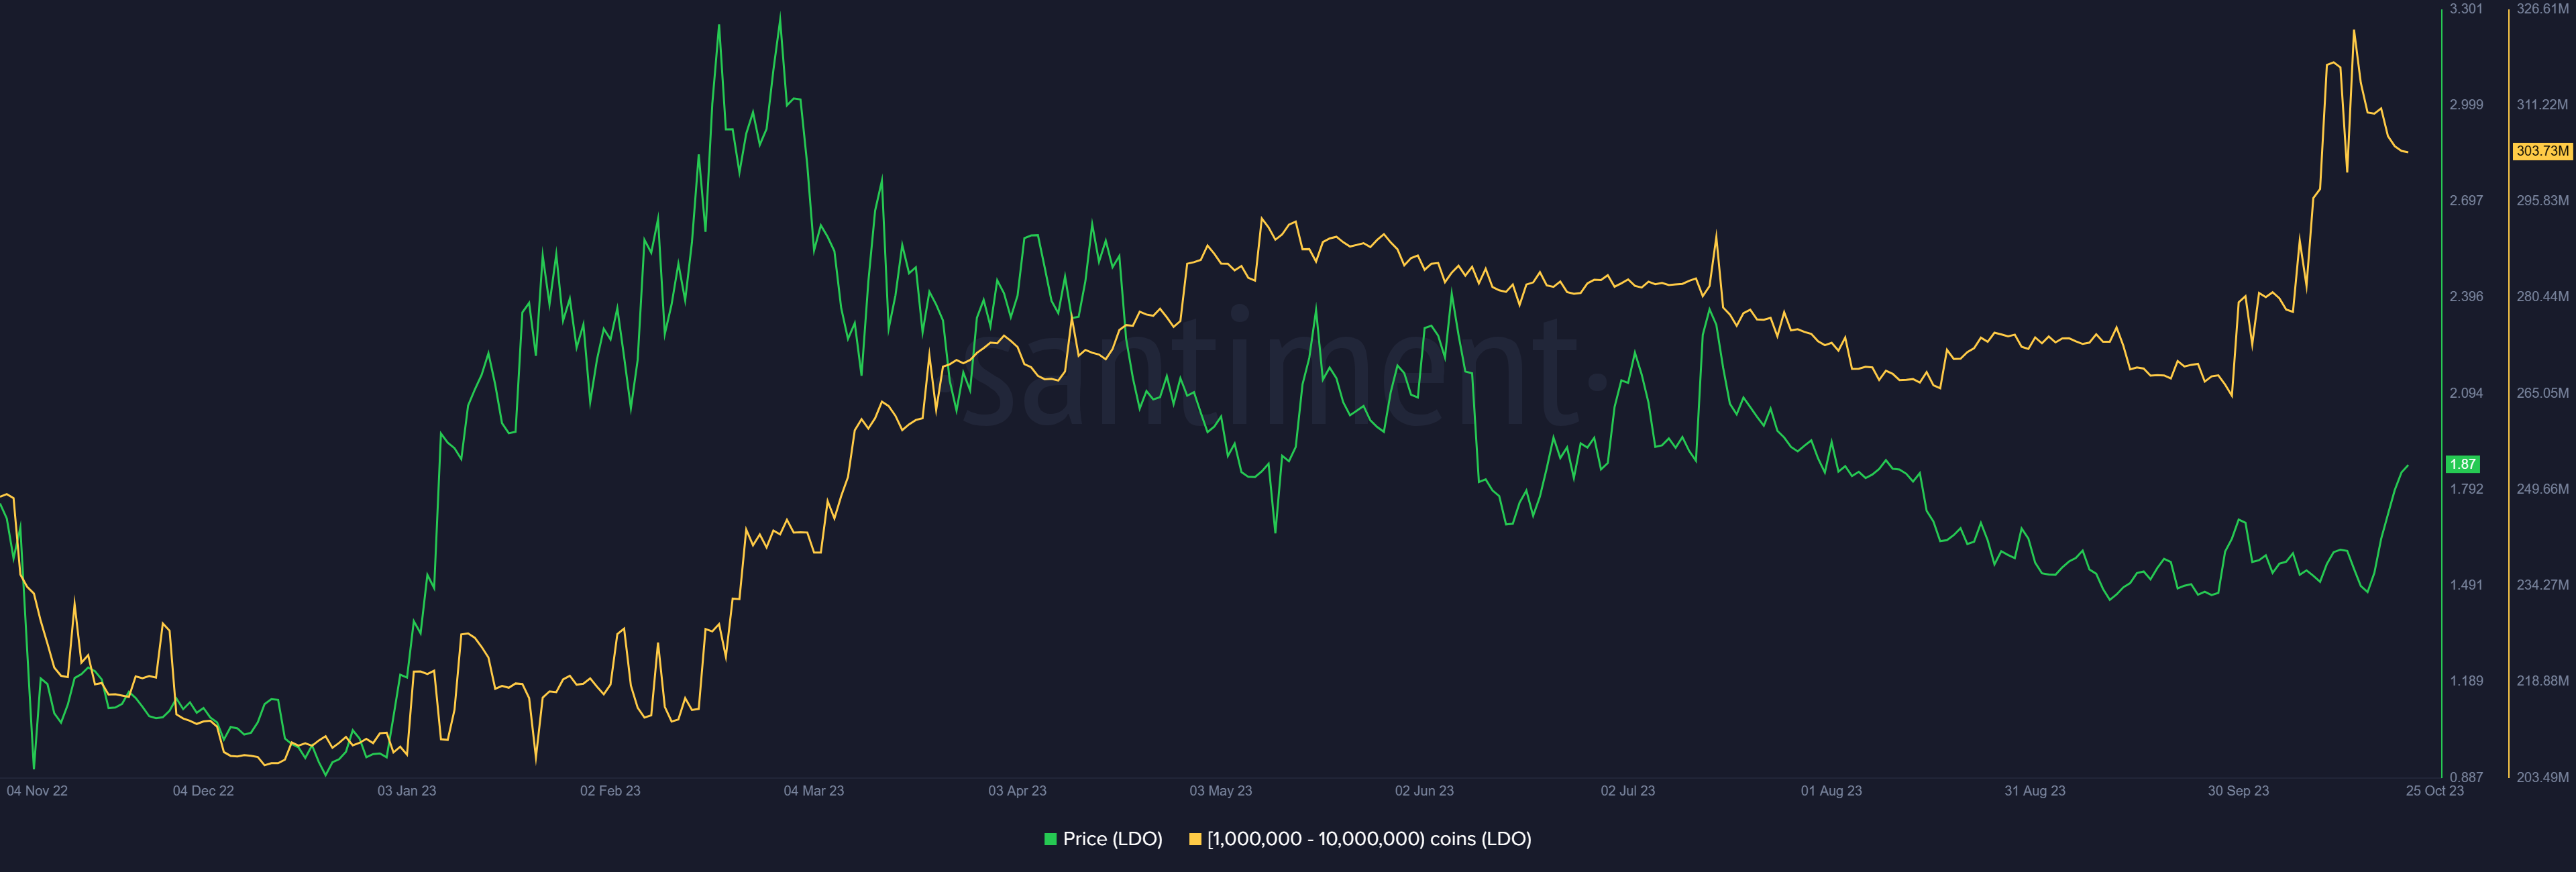This screenshot has width=2576, height=872.
Task: Click the yellow 303.73M current value tag
Action: pyautogui.click(x=2542, y=151)
